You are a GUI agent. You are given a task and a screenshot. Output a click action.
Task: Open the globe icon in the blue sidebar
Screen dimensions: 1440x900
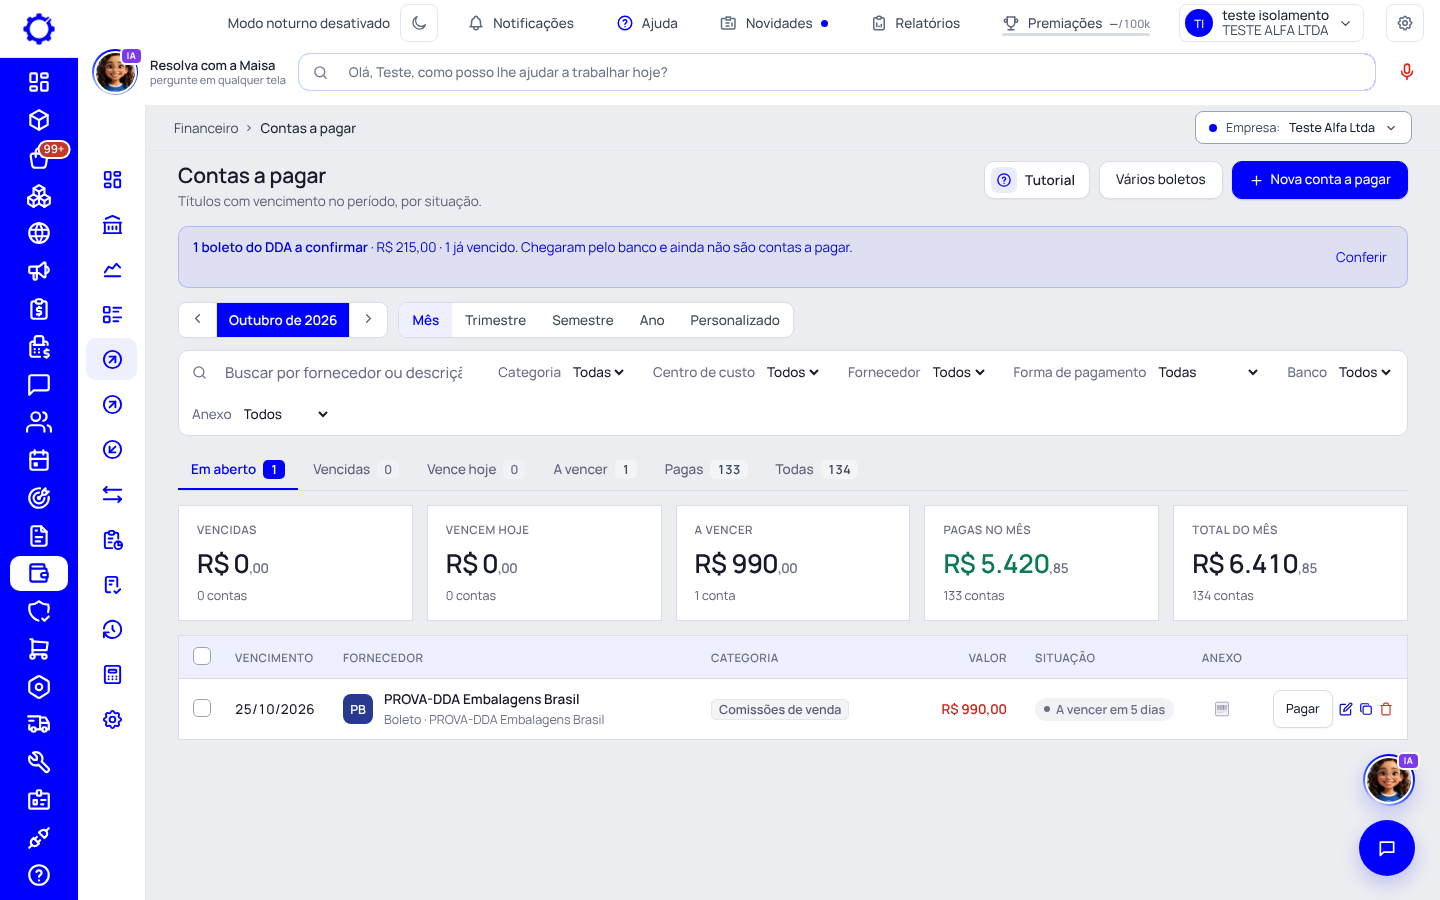coord(39,233)
